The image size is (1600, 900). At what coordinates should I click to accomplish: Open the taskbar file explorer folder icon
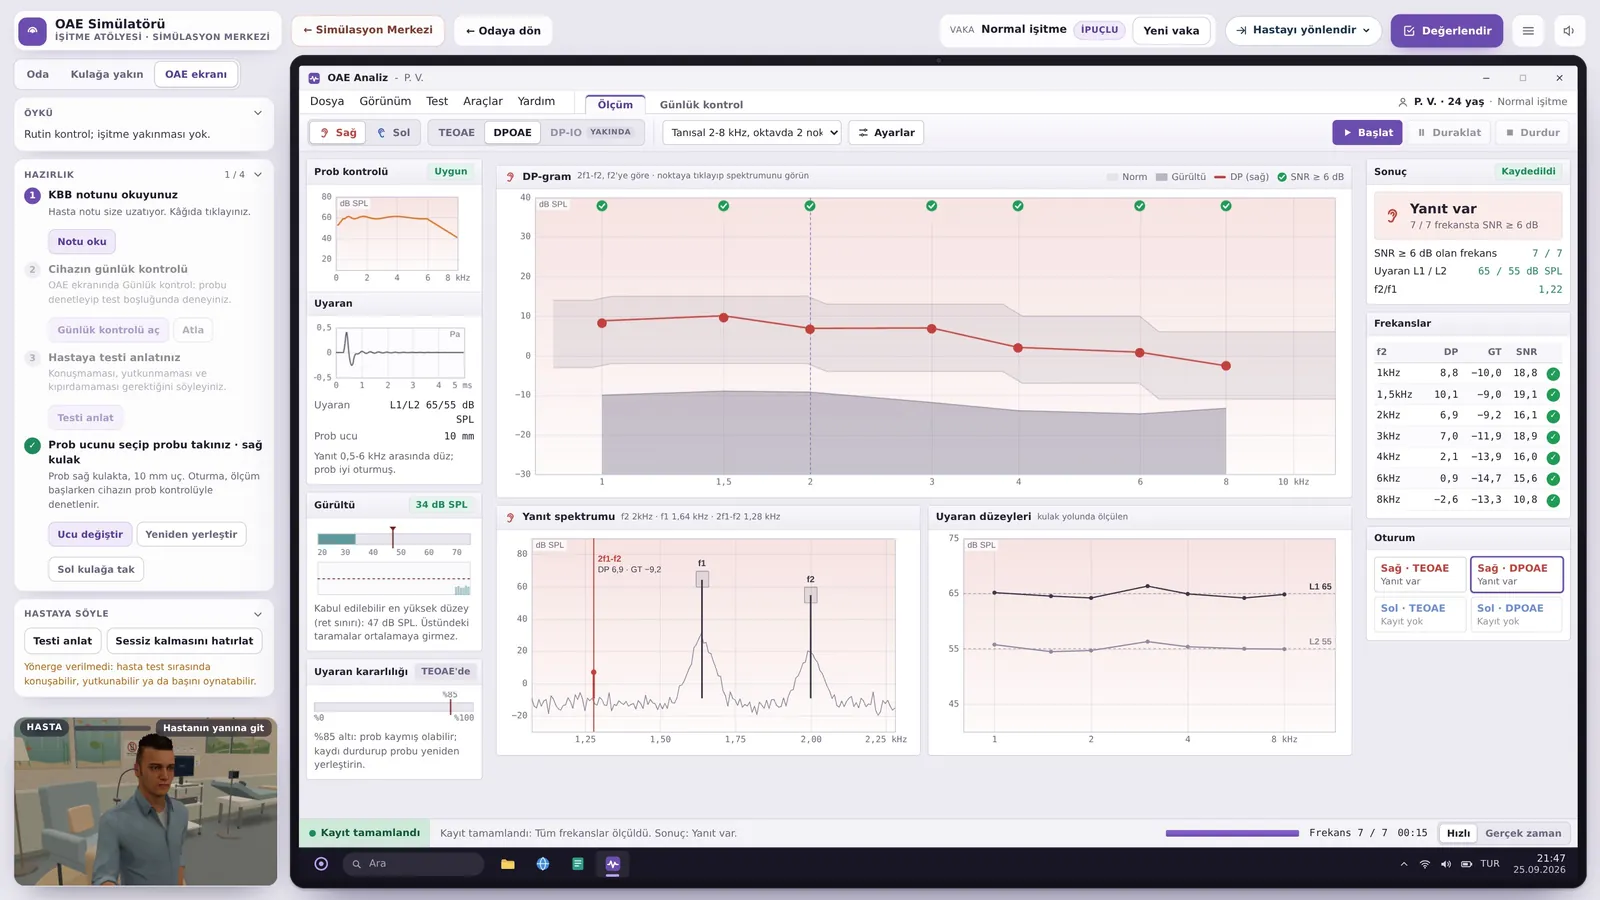pyautogui.click(x=508, y=864)
